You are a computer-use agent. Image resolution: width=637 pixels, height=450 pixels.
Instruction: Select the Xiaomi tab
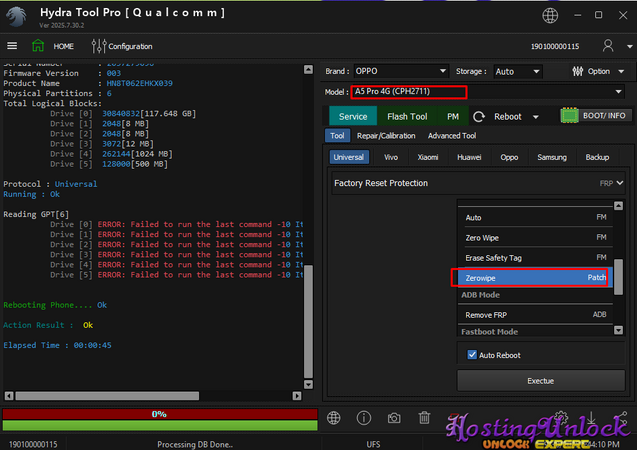pyautogui.click(x=428, y=157)
